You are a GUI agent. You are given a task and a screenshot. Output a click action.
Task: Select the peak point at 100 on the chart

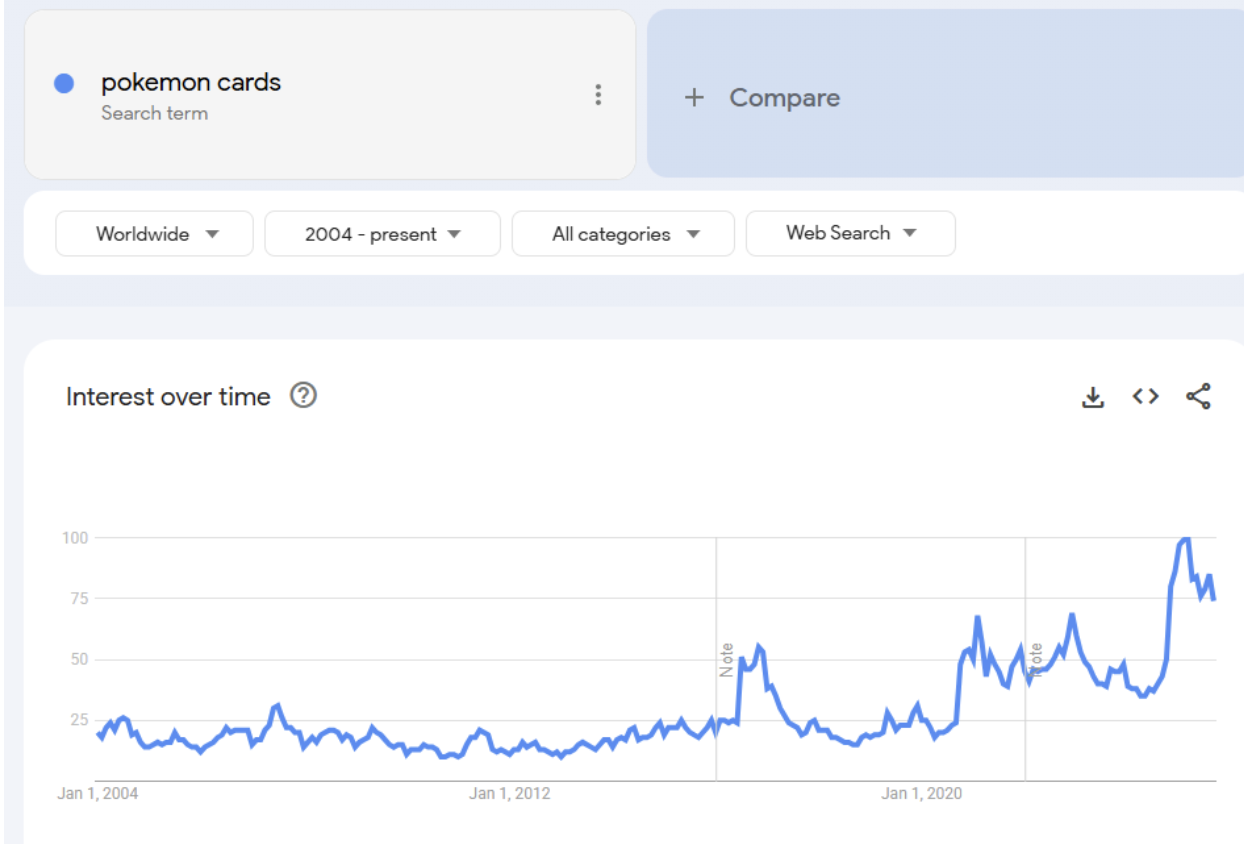click(x=1185, y=539)
